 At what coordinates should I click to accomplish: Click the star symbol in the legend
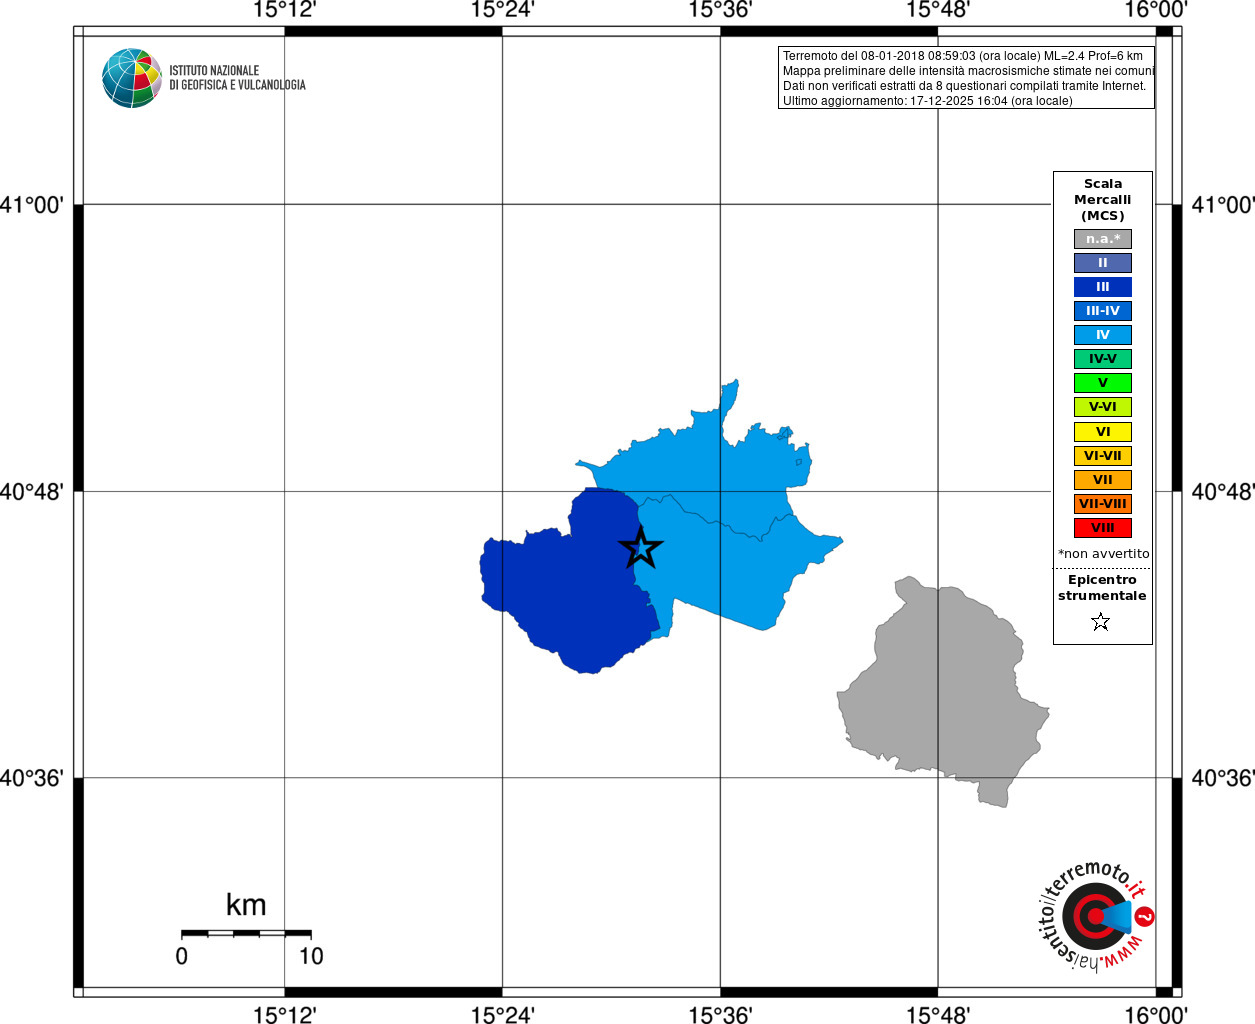click(1101, 622)
